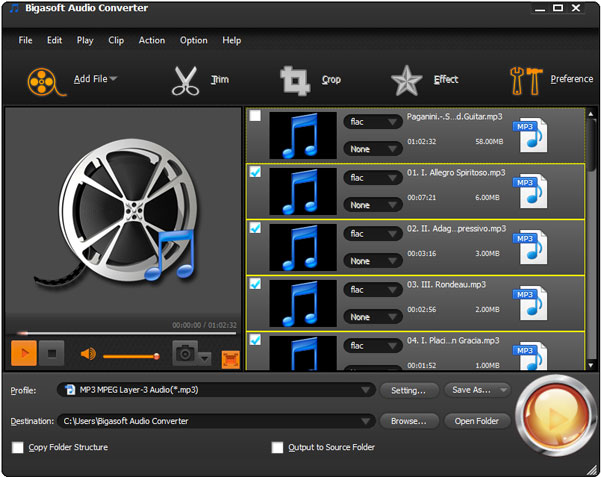
Task: Uncheck the 02. II. Adag...pressivo checkbox
Action: [x=255, y=227]
